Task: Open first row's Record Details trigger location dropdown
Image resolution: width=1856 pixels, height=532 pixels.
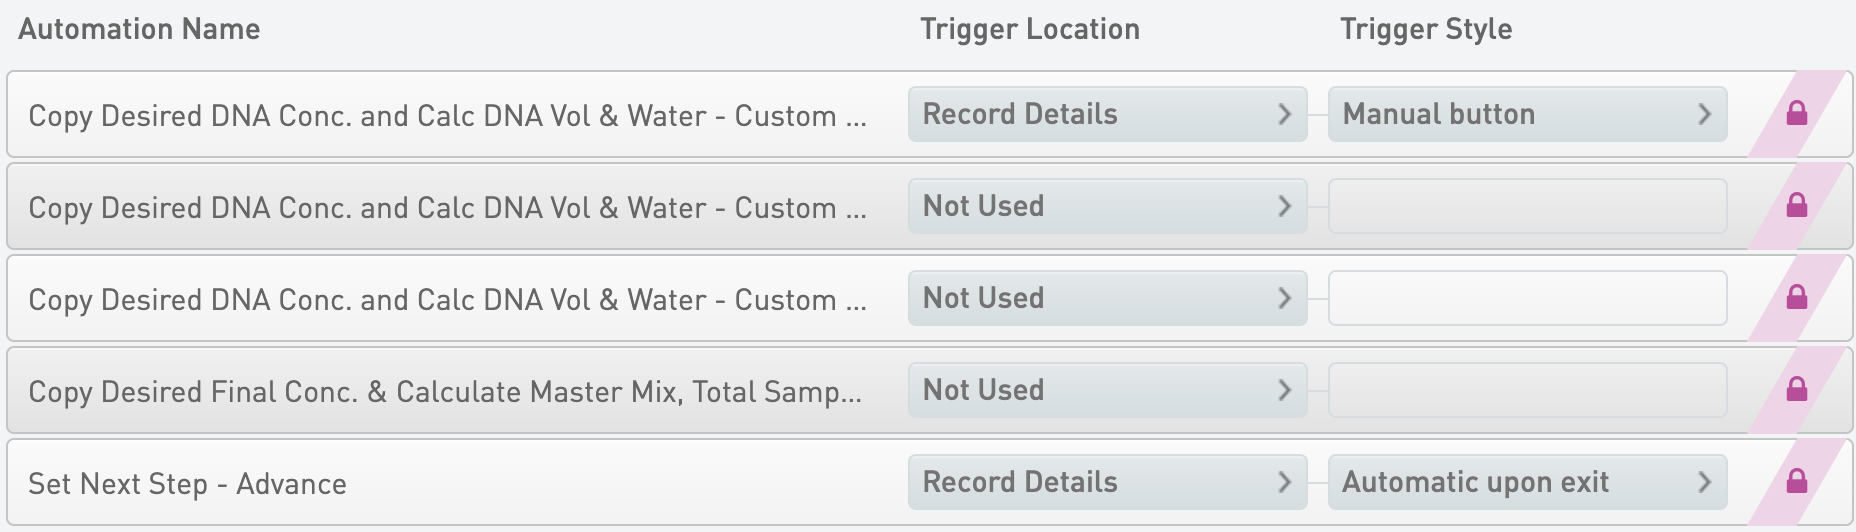Action: pos(1107,114)
